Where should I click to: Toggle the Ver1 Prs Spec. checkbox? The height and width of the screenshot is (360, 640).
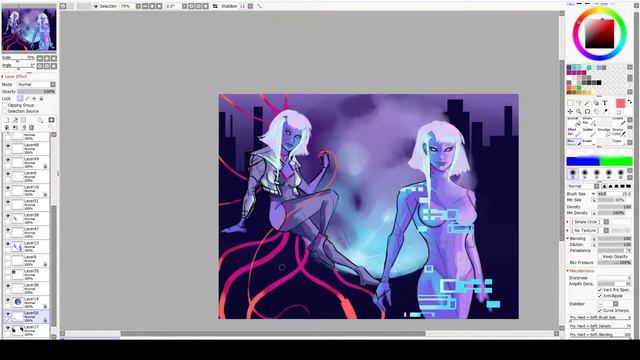click(x=600, y=290)
